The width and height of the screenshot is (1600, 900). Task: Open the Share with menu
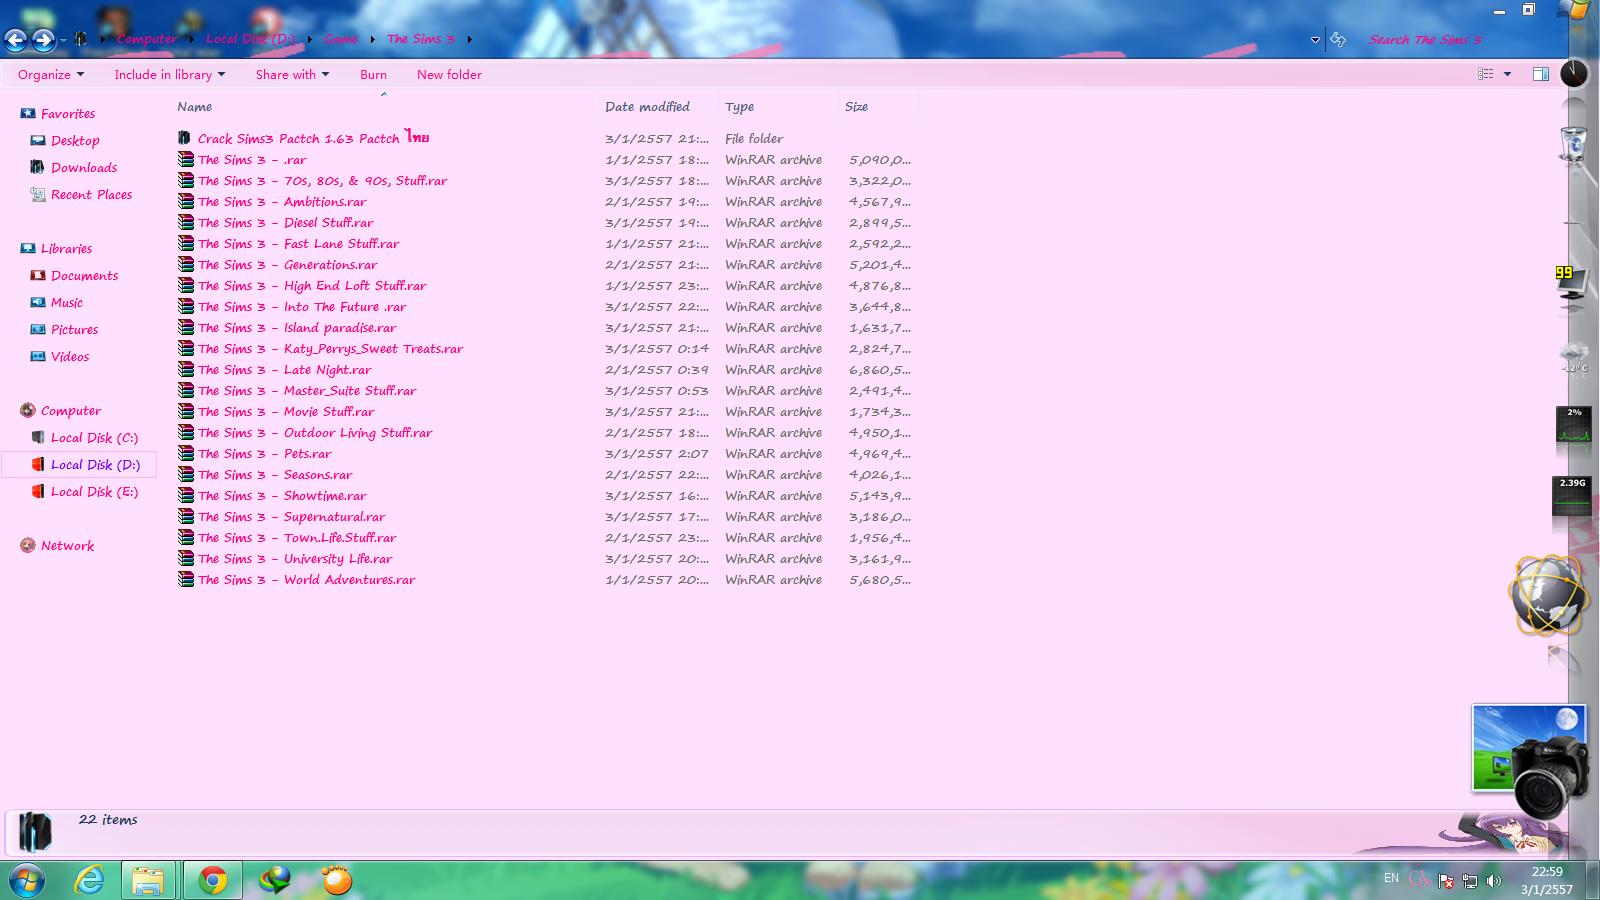[292, 74]
